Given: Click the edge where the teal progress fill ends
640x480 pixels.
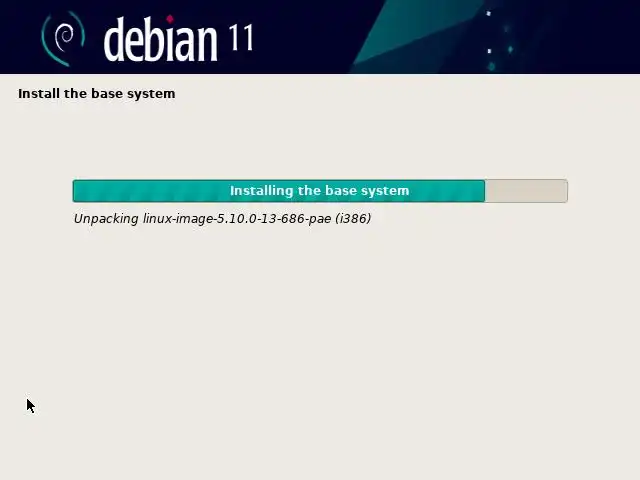Looking at the screenshot, I should (x=485, y=191).
